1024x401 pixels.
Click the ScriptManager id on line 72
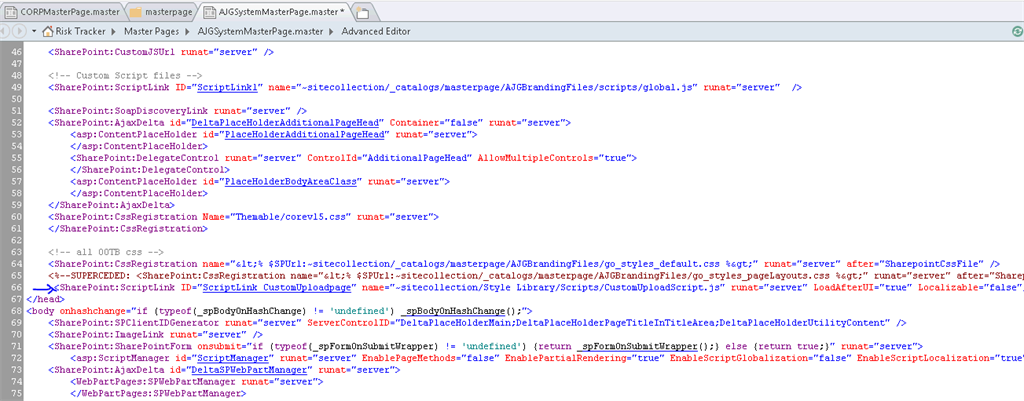click(233, 358)
